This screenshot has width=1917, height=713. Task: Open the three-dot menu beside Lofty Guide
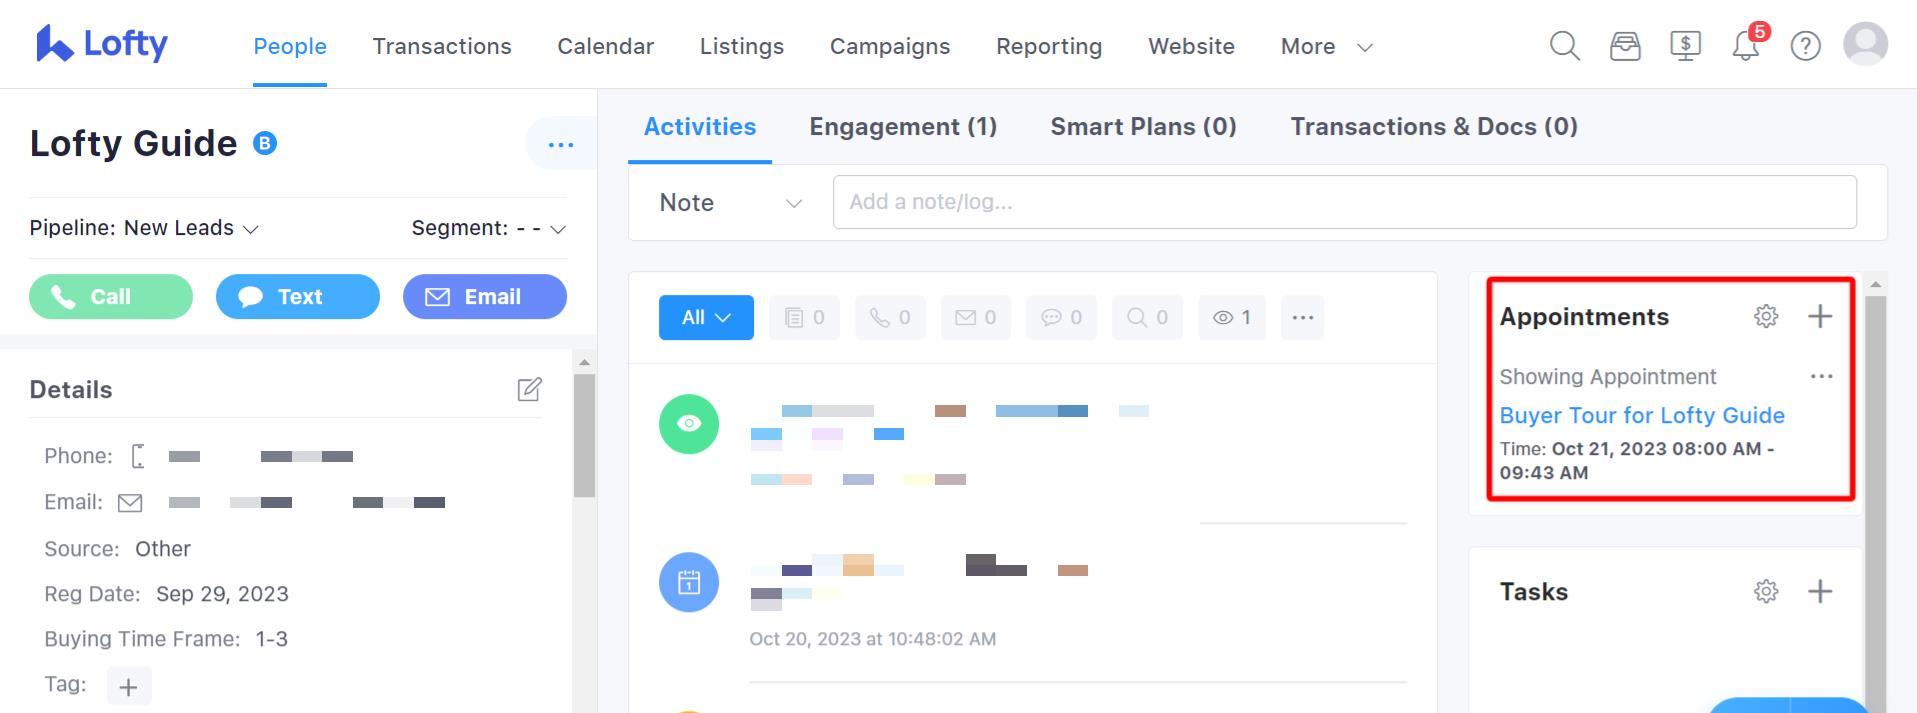561,145
